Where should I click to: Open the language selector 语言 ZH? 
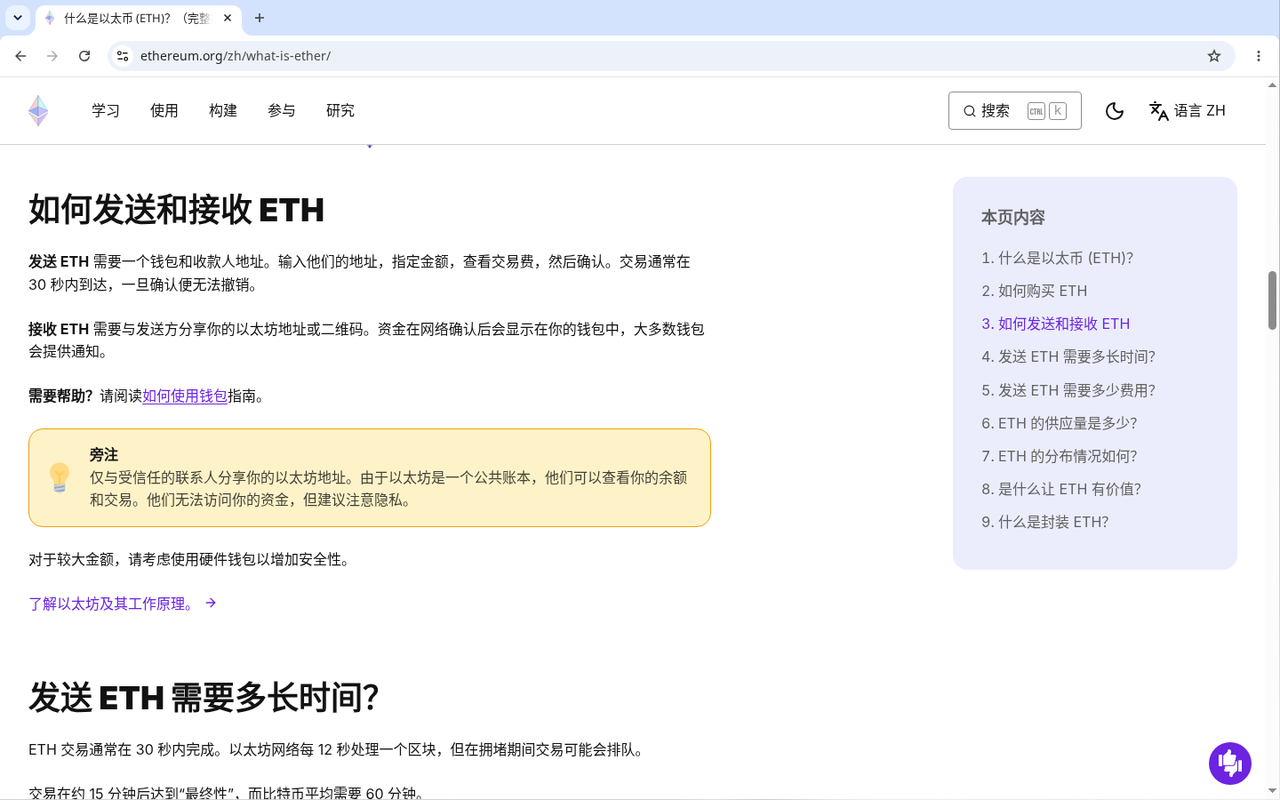click(1187, 111)
